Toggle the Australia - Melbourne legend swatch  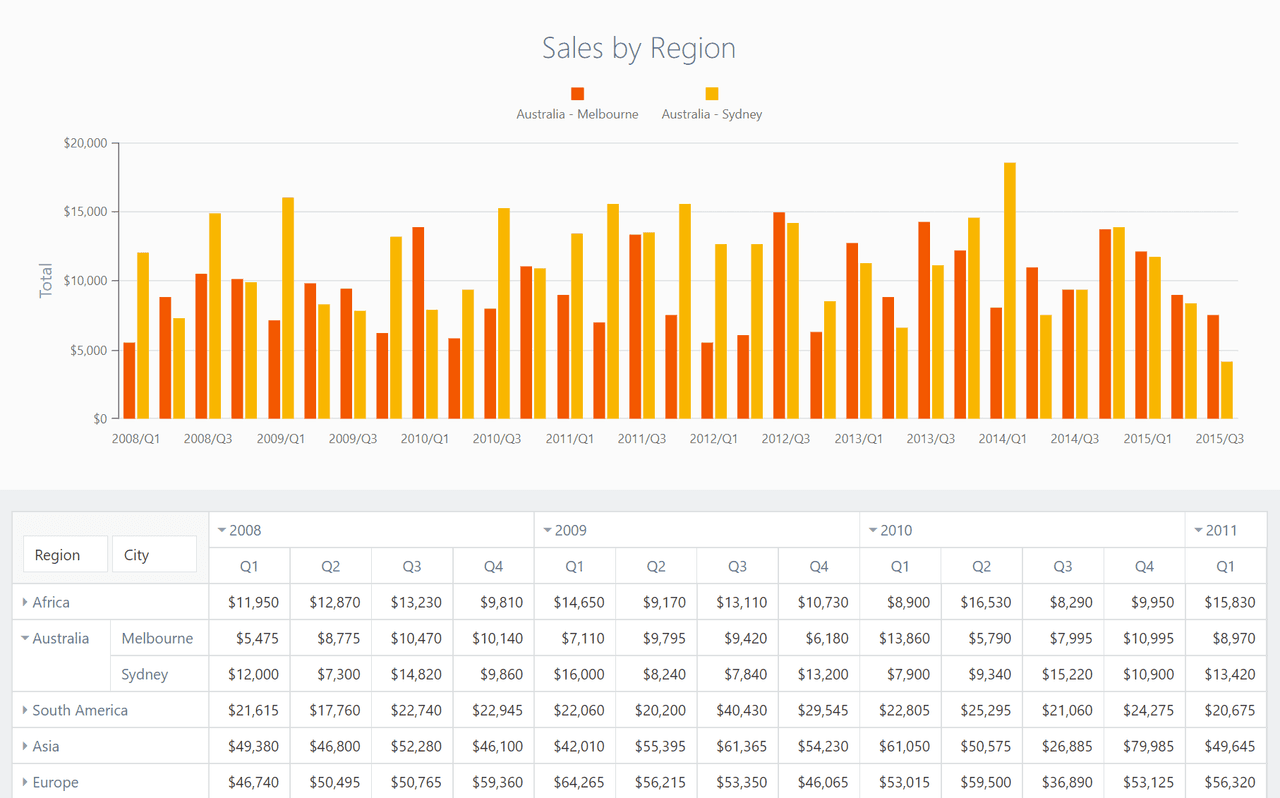point(577,93)
